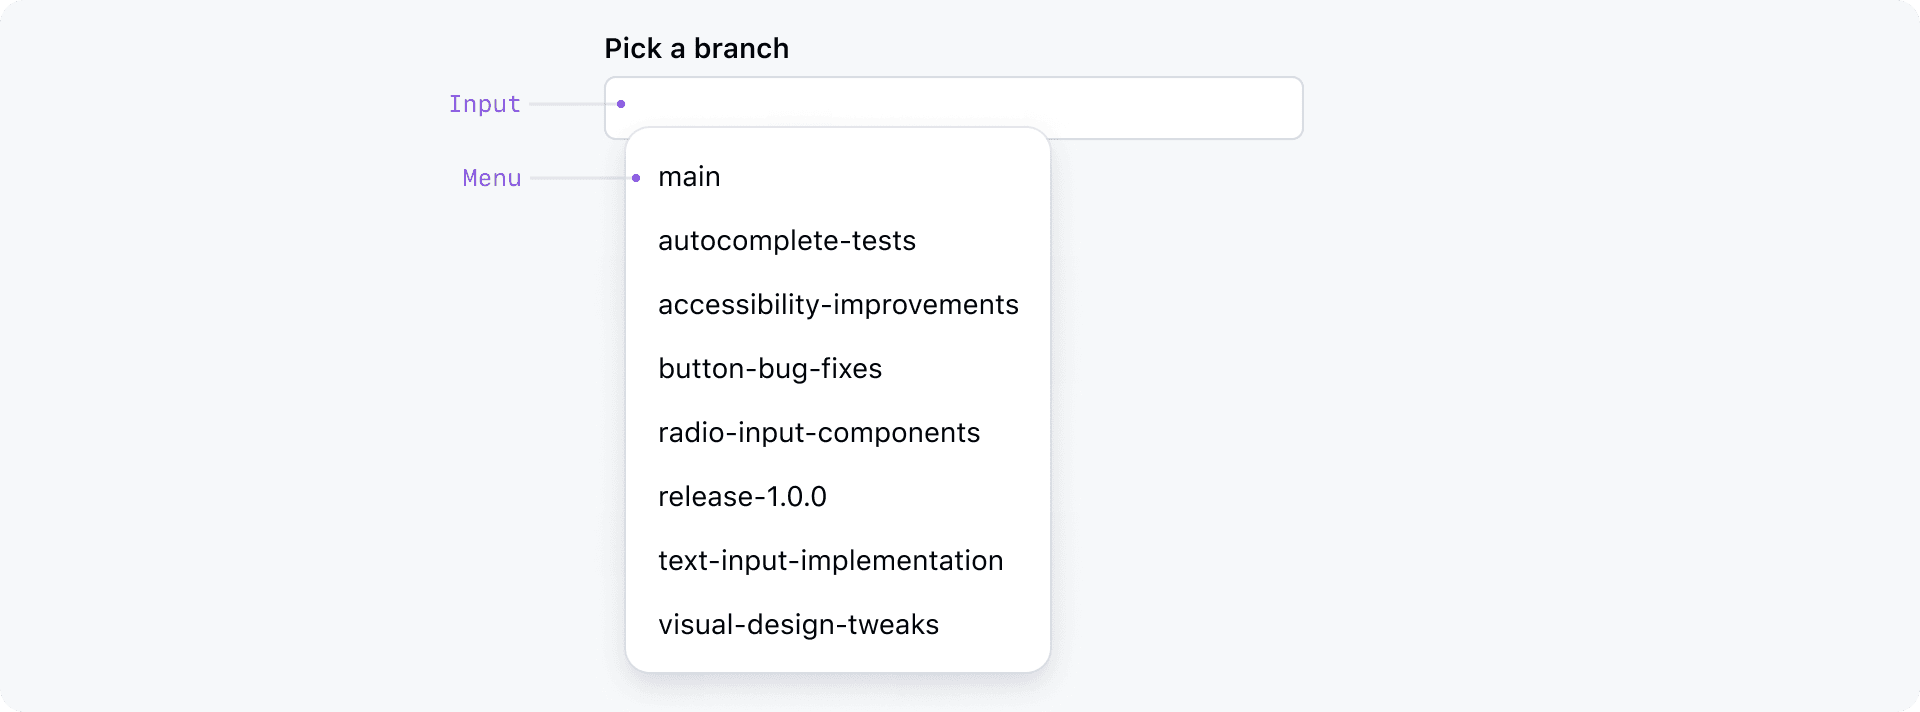Open the branch suggestions dropdown panel

click(x=838, y=400)
